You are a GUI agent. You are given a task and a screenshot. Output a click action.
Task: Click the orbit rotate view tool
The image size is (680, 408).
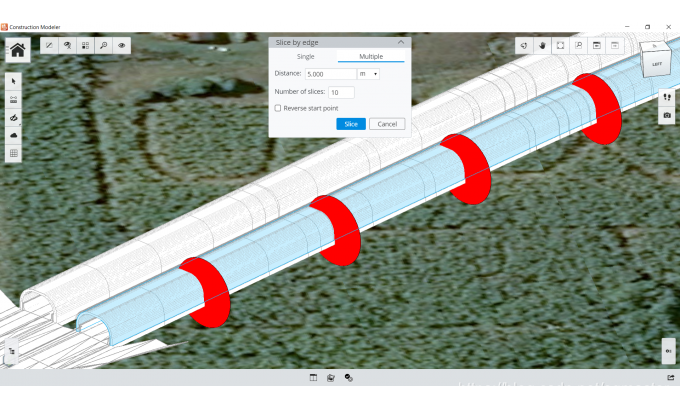(x=524, y=46)
